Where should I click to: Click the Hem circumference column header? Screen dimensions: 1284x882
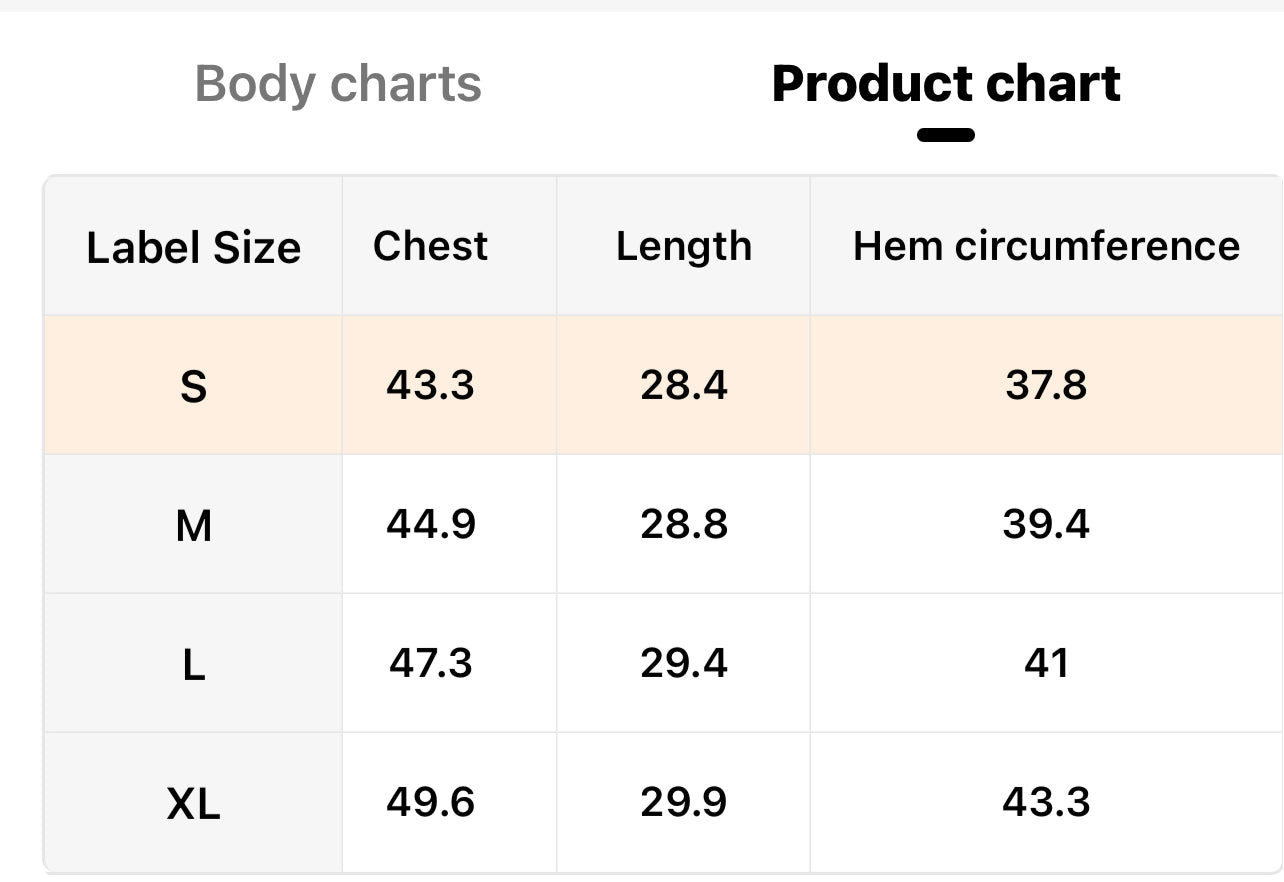(1045, 246)
